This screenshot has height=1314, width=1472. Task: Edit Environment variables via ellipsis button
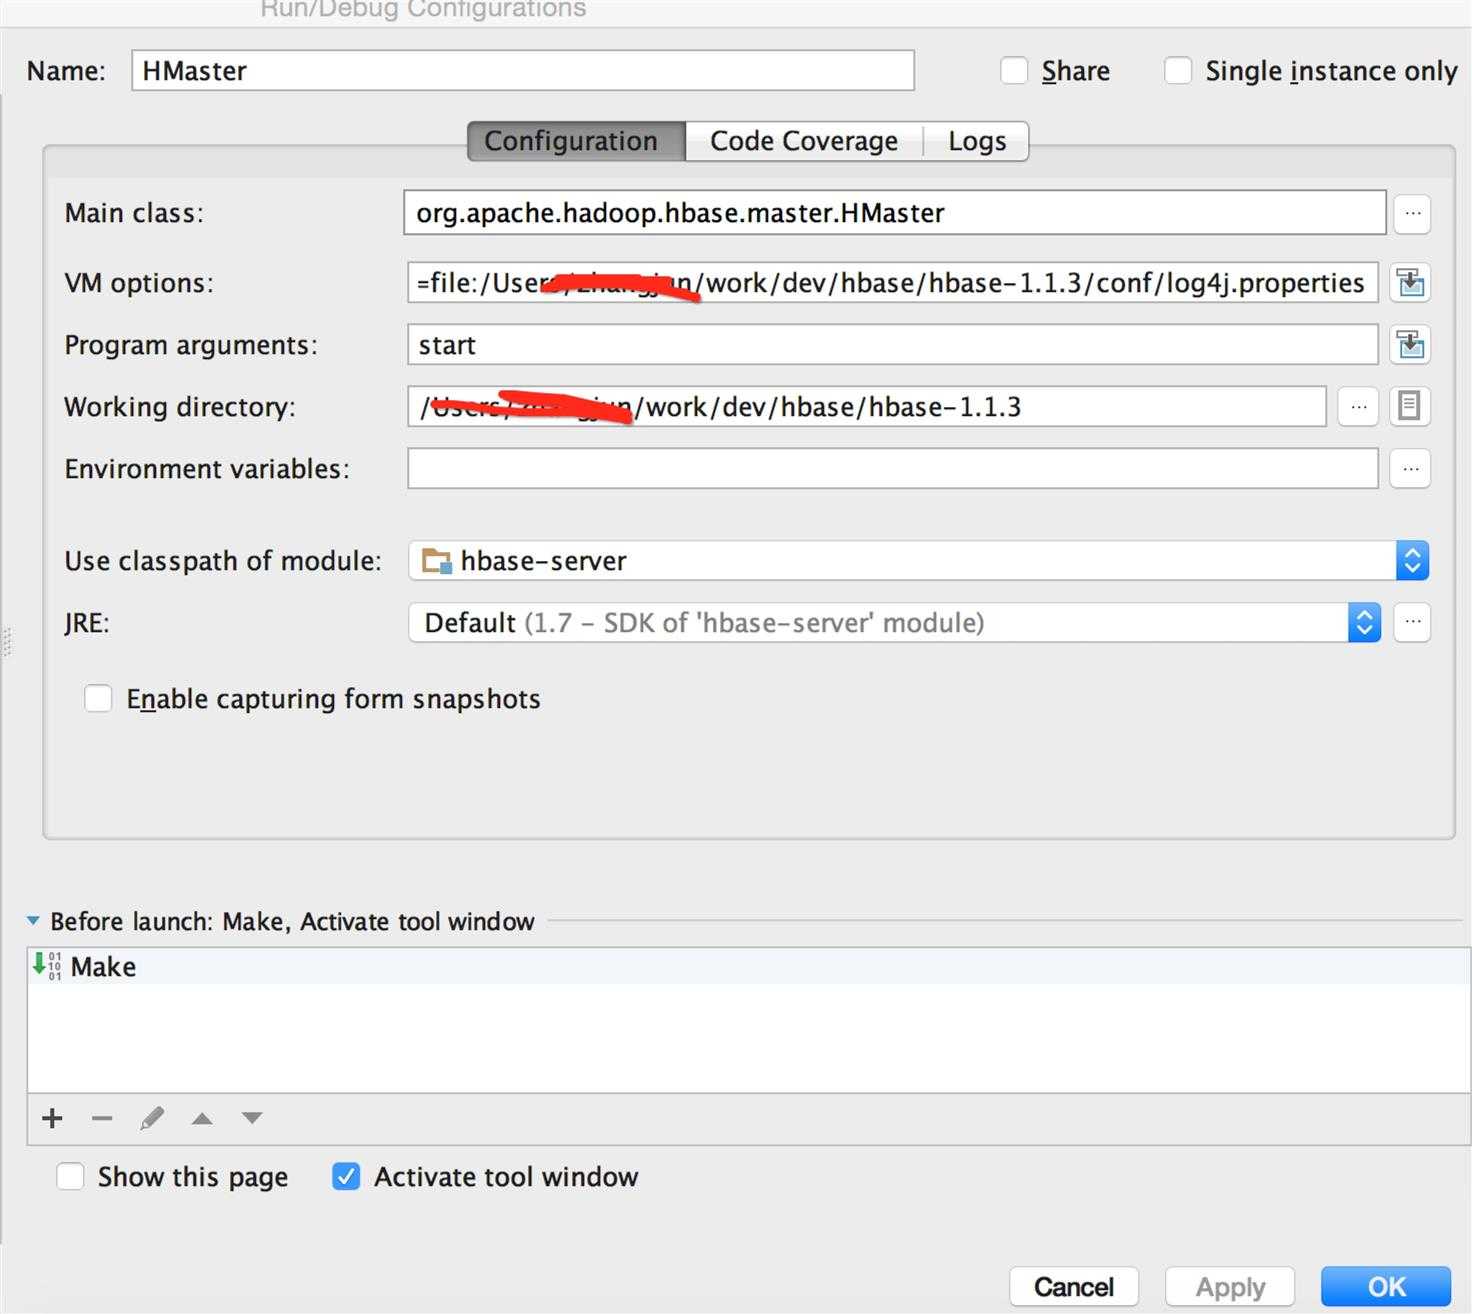1410,469
